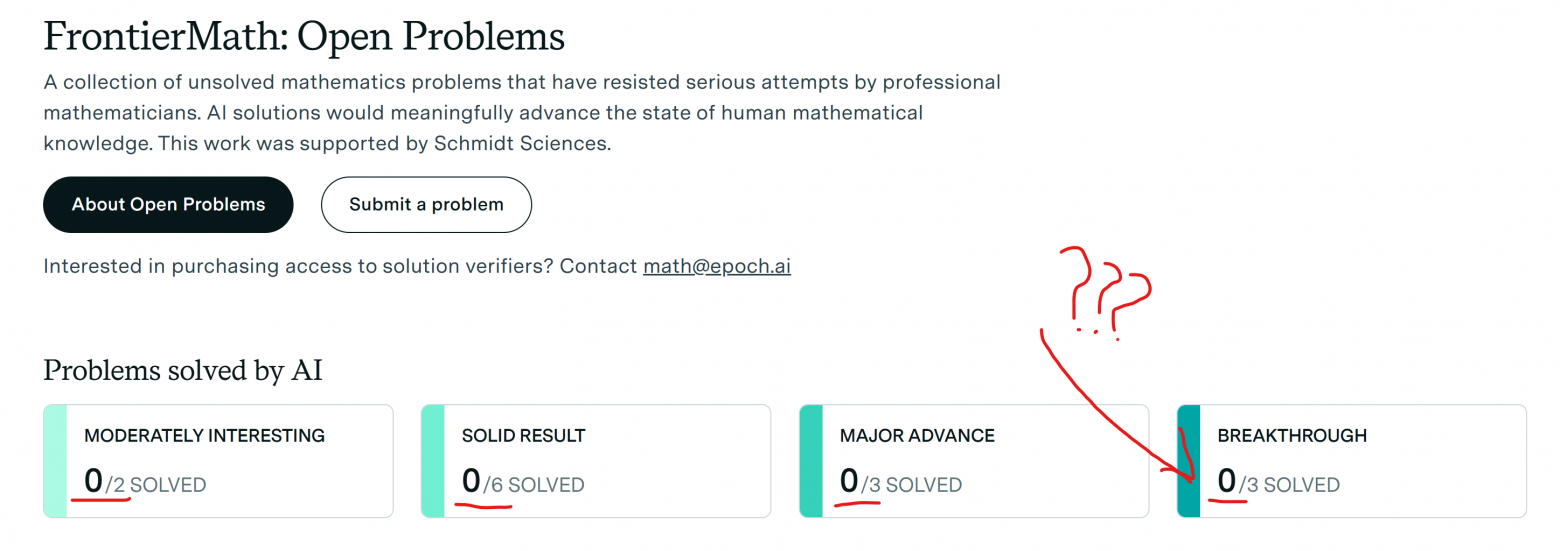
Task: Select the MODERATELY INTERESTING card title
Action: [x=204, y=436]
